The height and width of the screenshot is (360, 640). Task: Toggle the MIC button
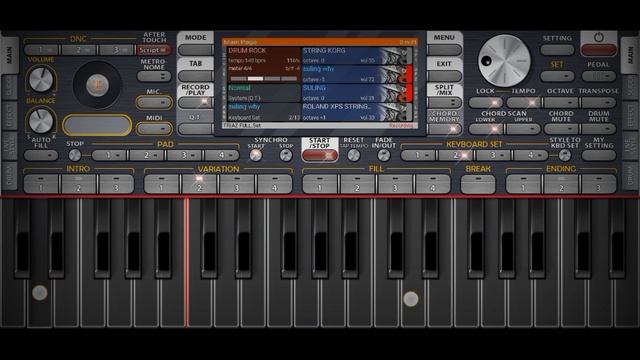coord(154,102)
